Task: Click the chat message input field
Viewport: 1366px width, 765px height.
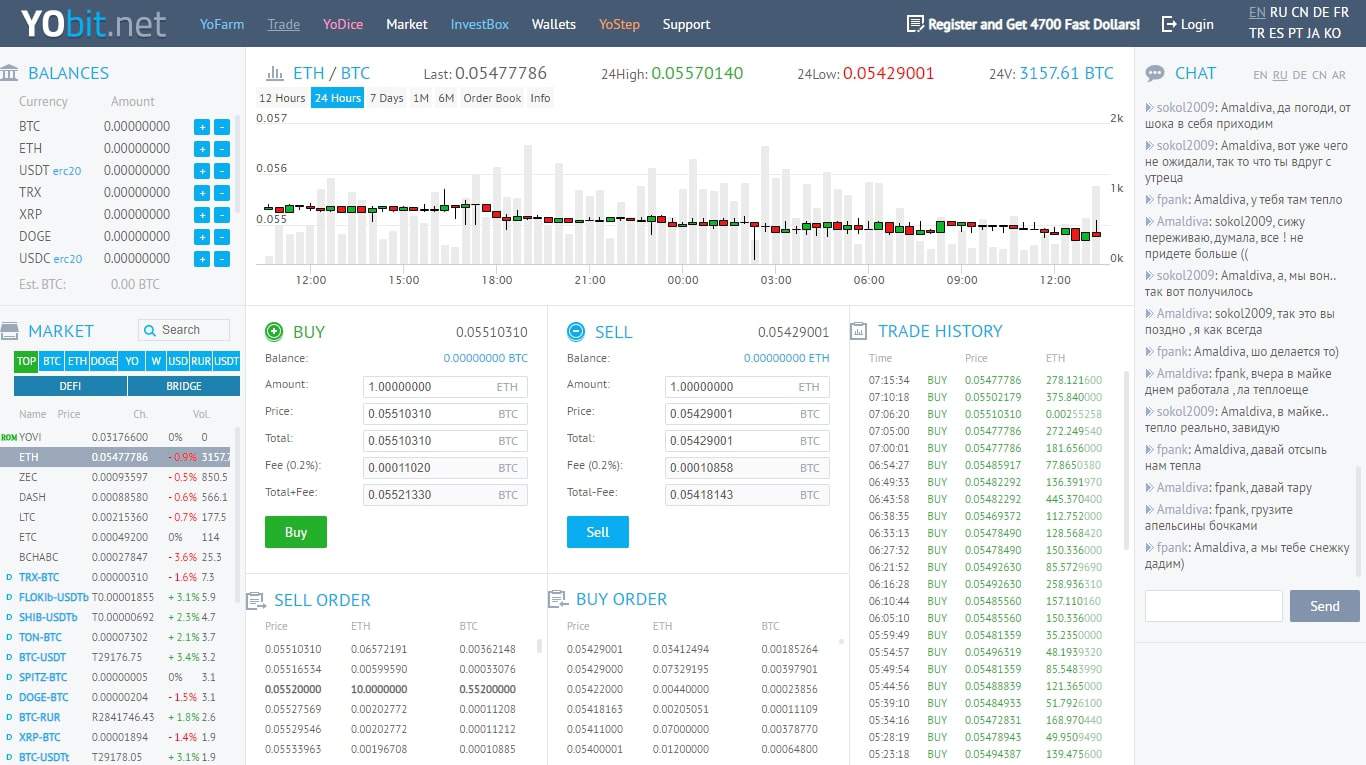Action: click(x=1213, y=606)
